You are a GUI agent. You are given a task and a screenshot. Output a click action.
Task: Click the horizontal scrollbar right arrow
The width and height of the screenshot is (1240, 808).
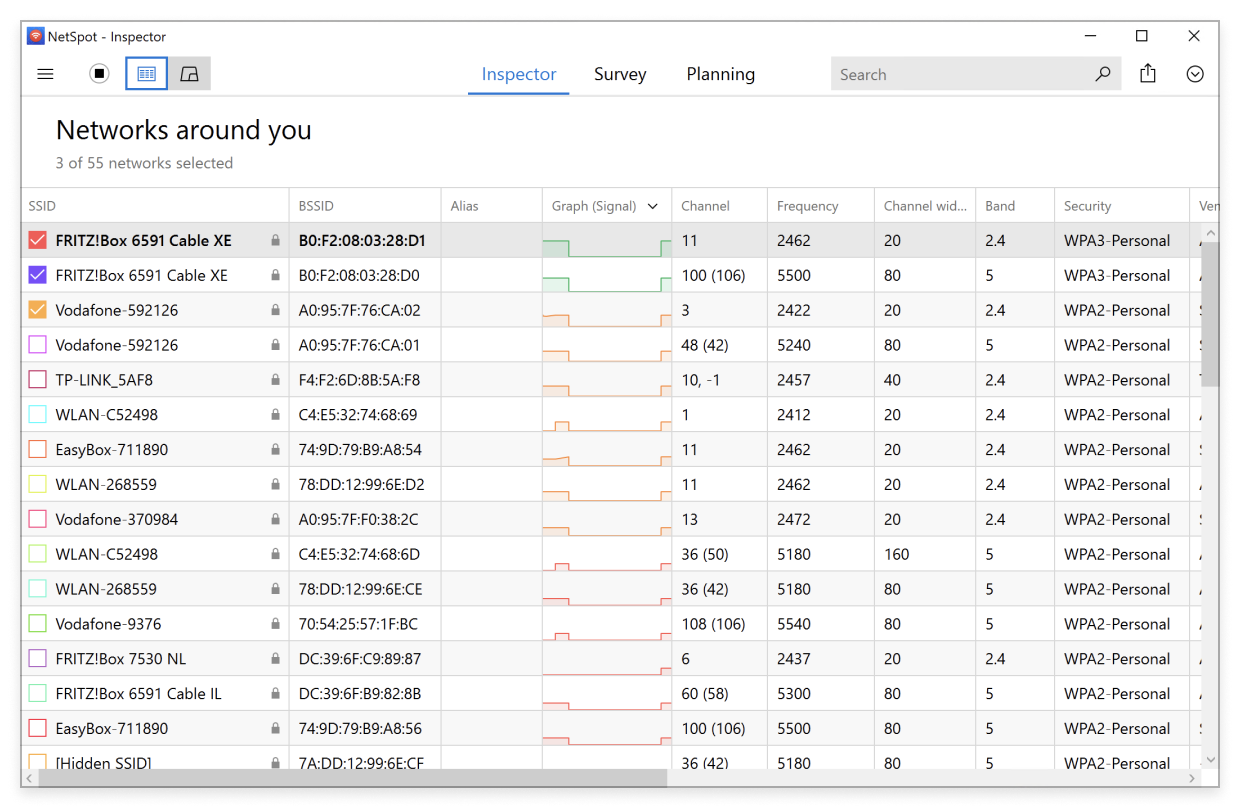pos(1193,777)
